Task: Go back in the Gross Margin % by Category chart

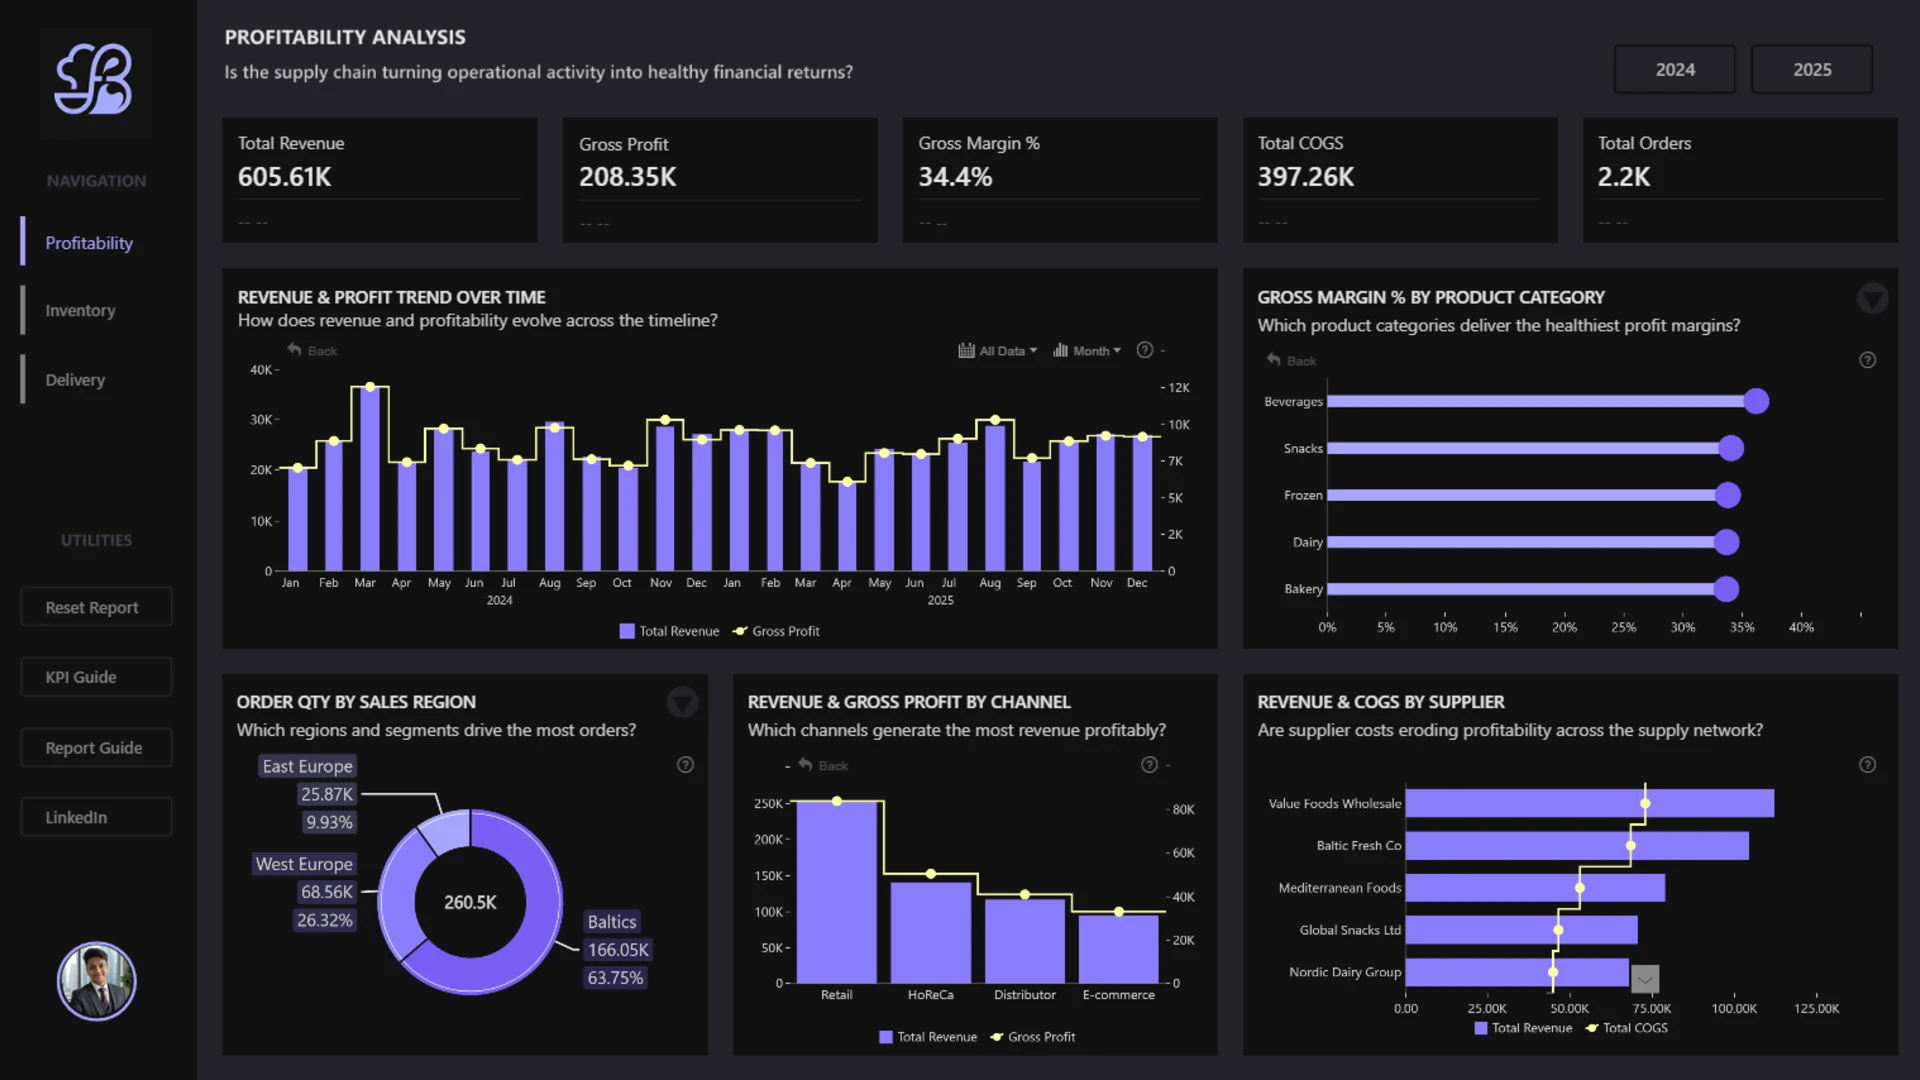Action: [1291, 360]
